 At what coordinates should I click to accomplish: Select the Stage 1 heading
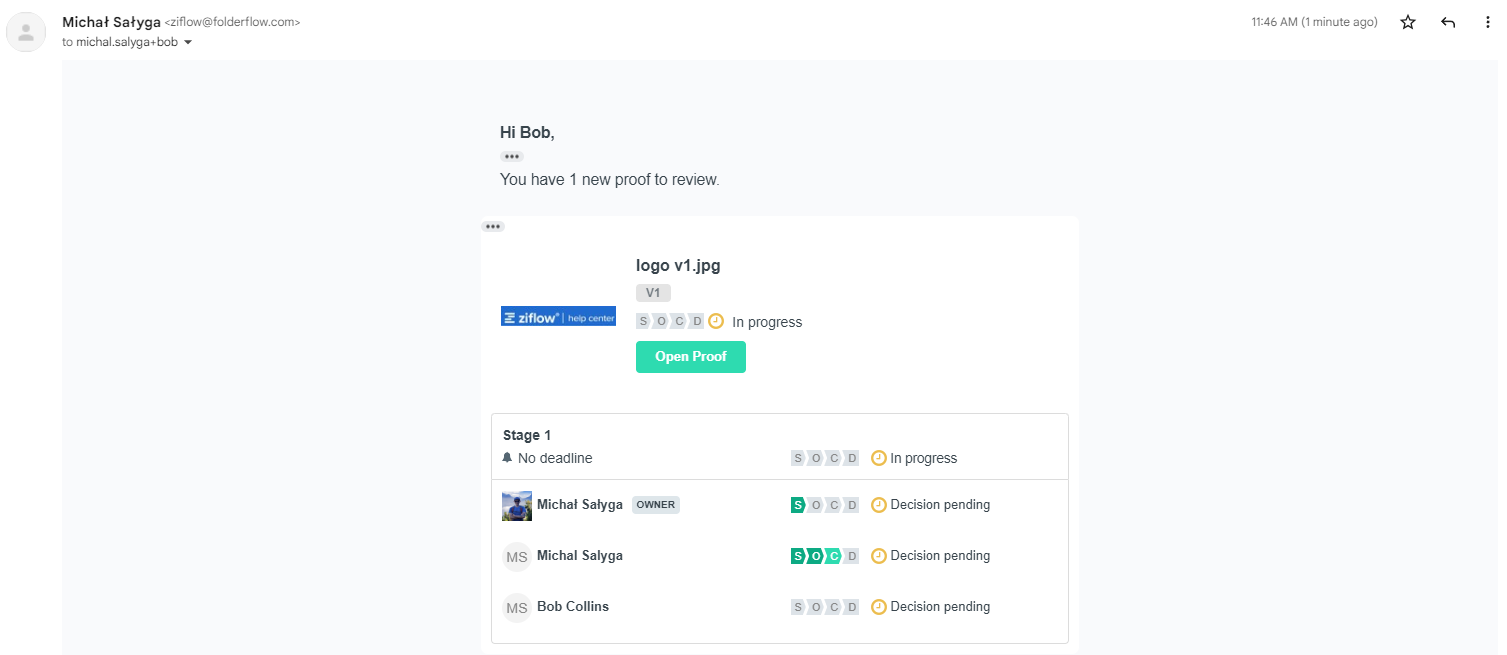527,435
